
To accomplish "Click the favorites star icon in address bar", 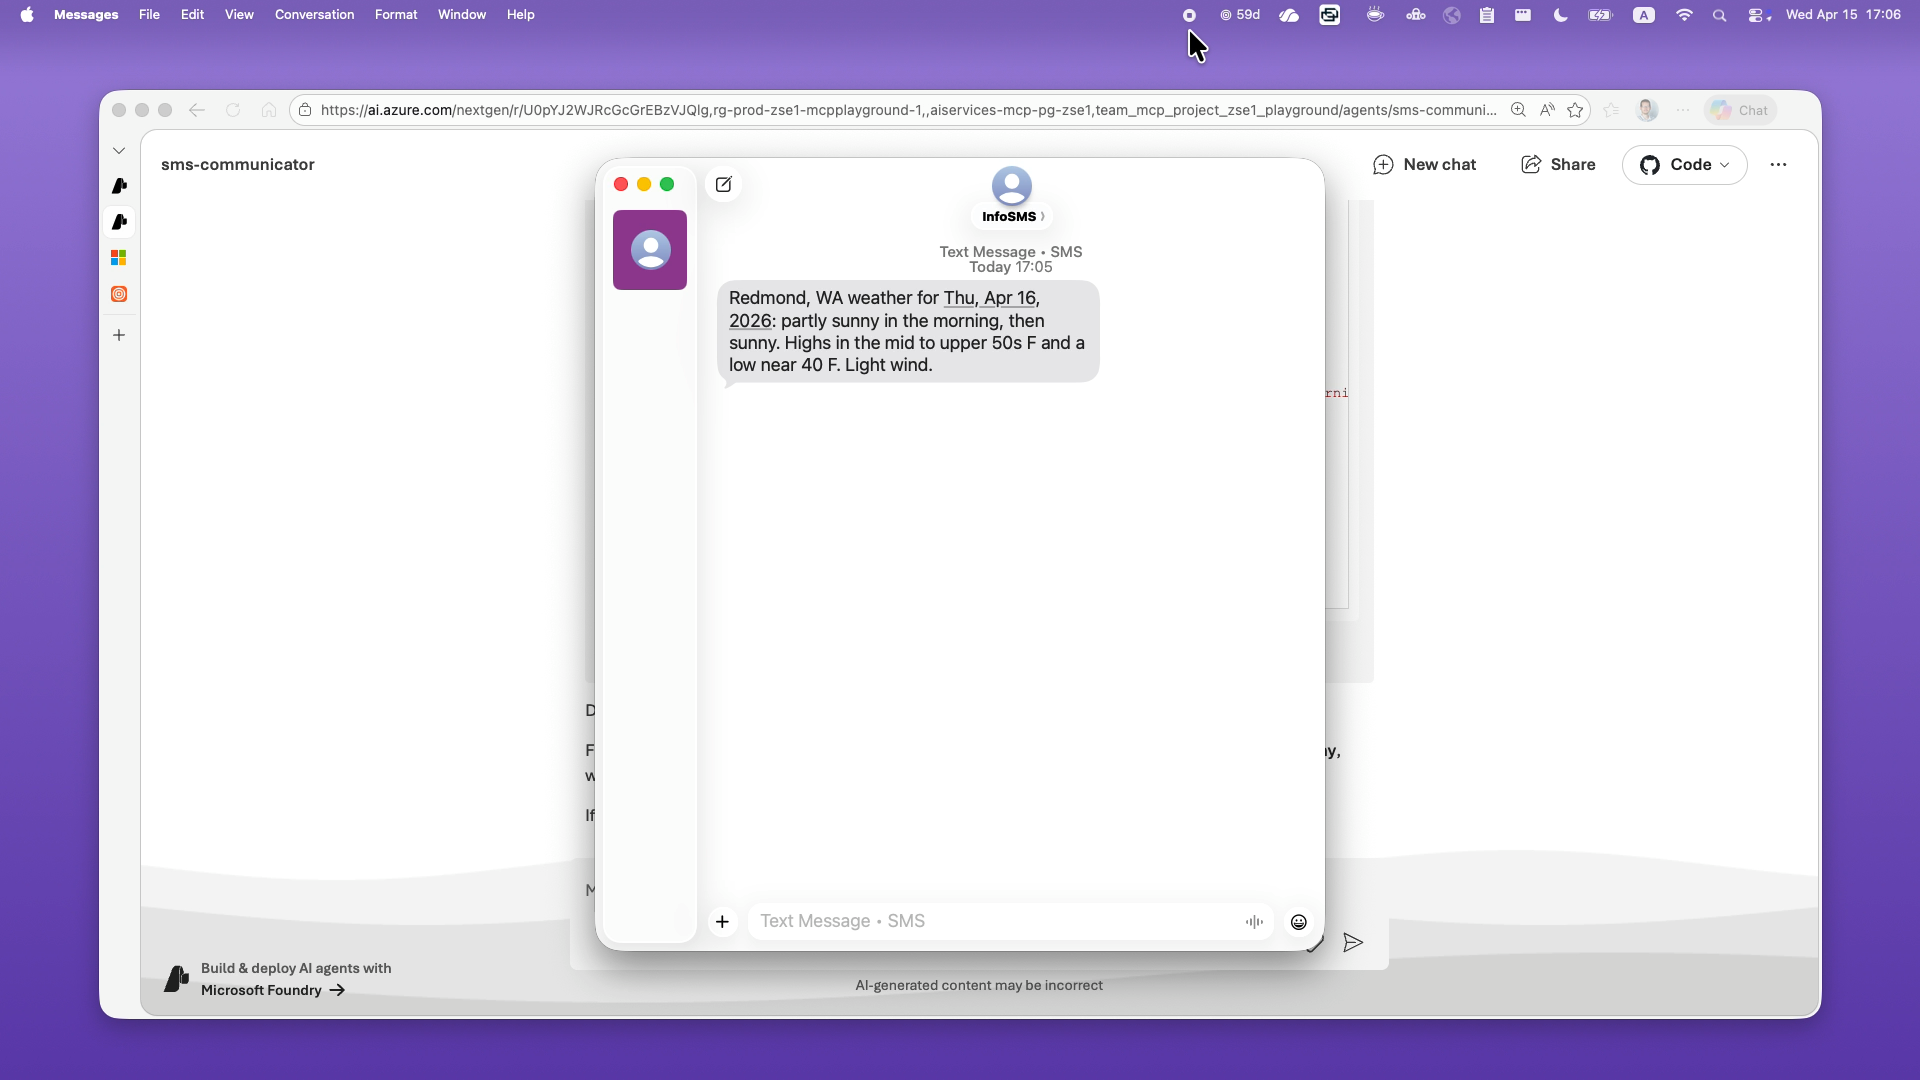I will pos(1576,111).
